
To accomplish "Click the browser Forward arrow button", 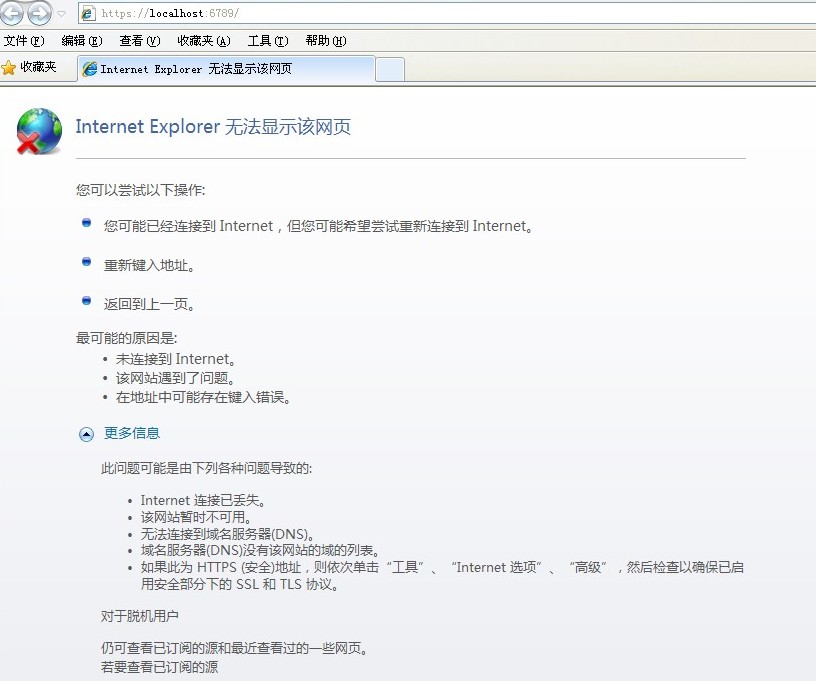I will tap(40, 12).
